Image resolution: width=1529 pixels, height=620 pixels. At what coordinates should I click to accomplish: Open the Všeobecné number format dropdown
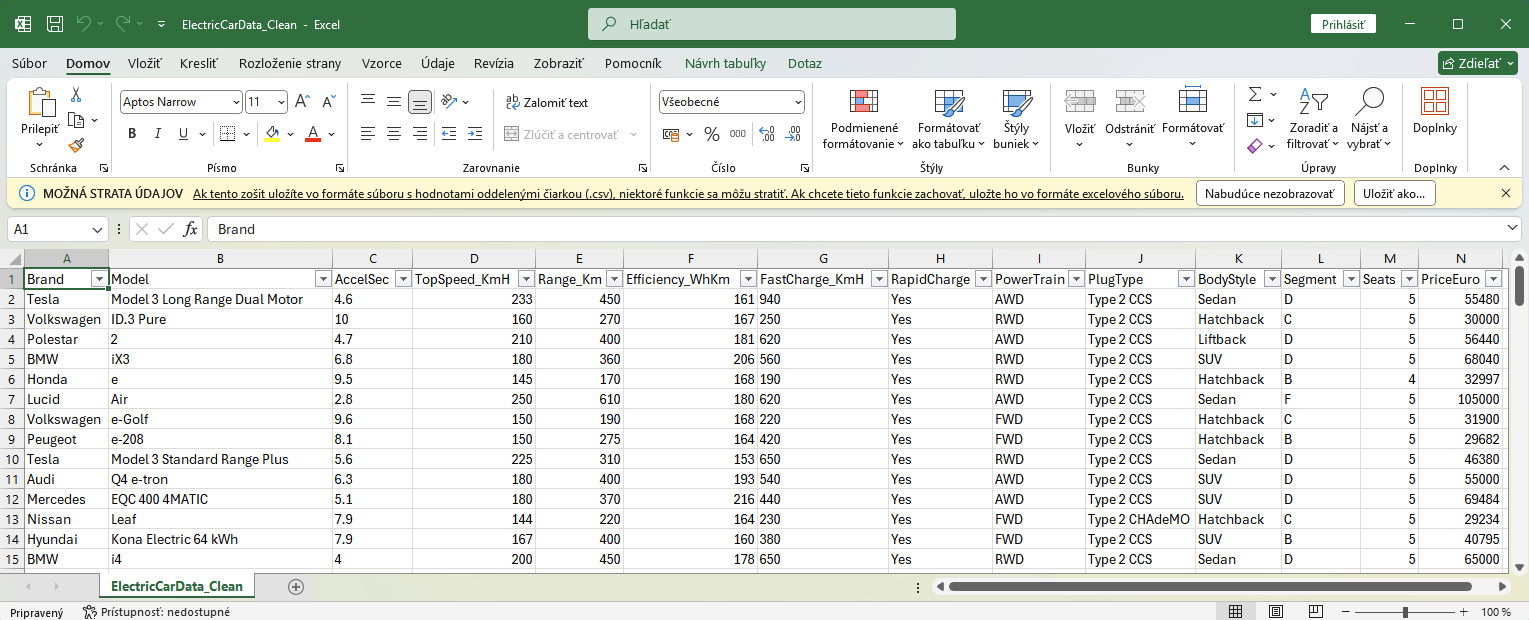pyautogui.click(x=798, y=102)
